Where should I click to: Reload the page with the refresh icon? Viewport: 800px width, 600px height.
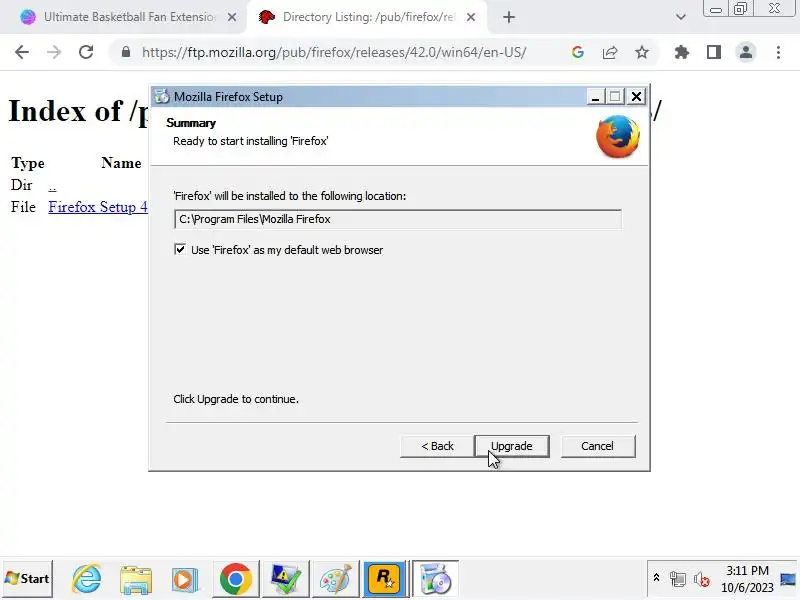[x=86, y=52]
